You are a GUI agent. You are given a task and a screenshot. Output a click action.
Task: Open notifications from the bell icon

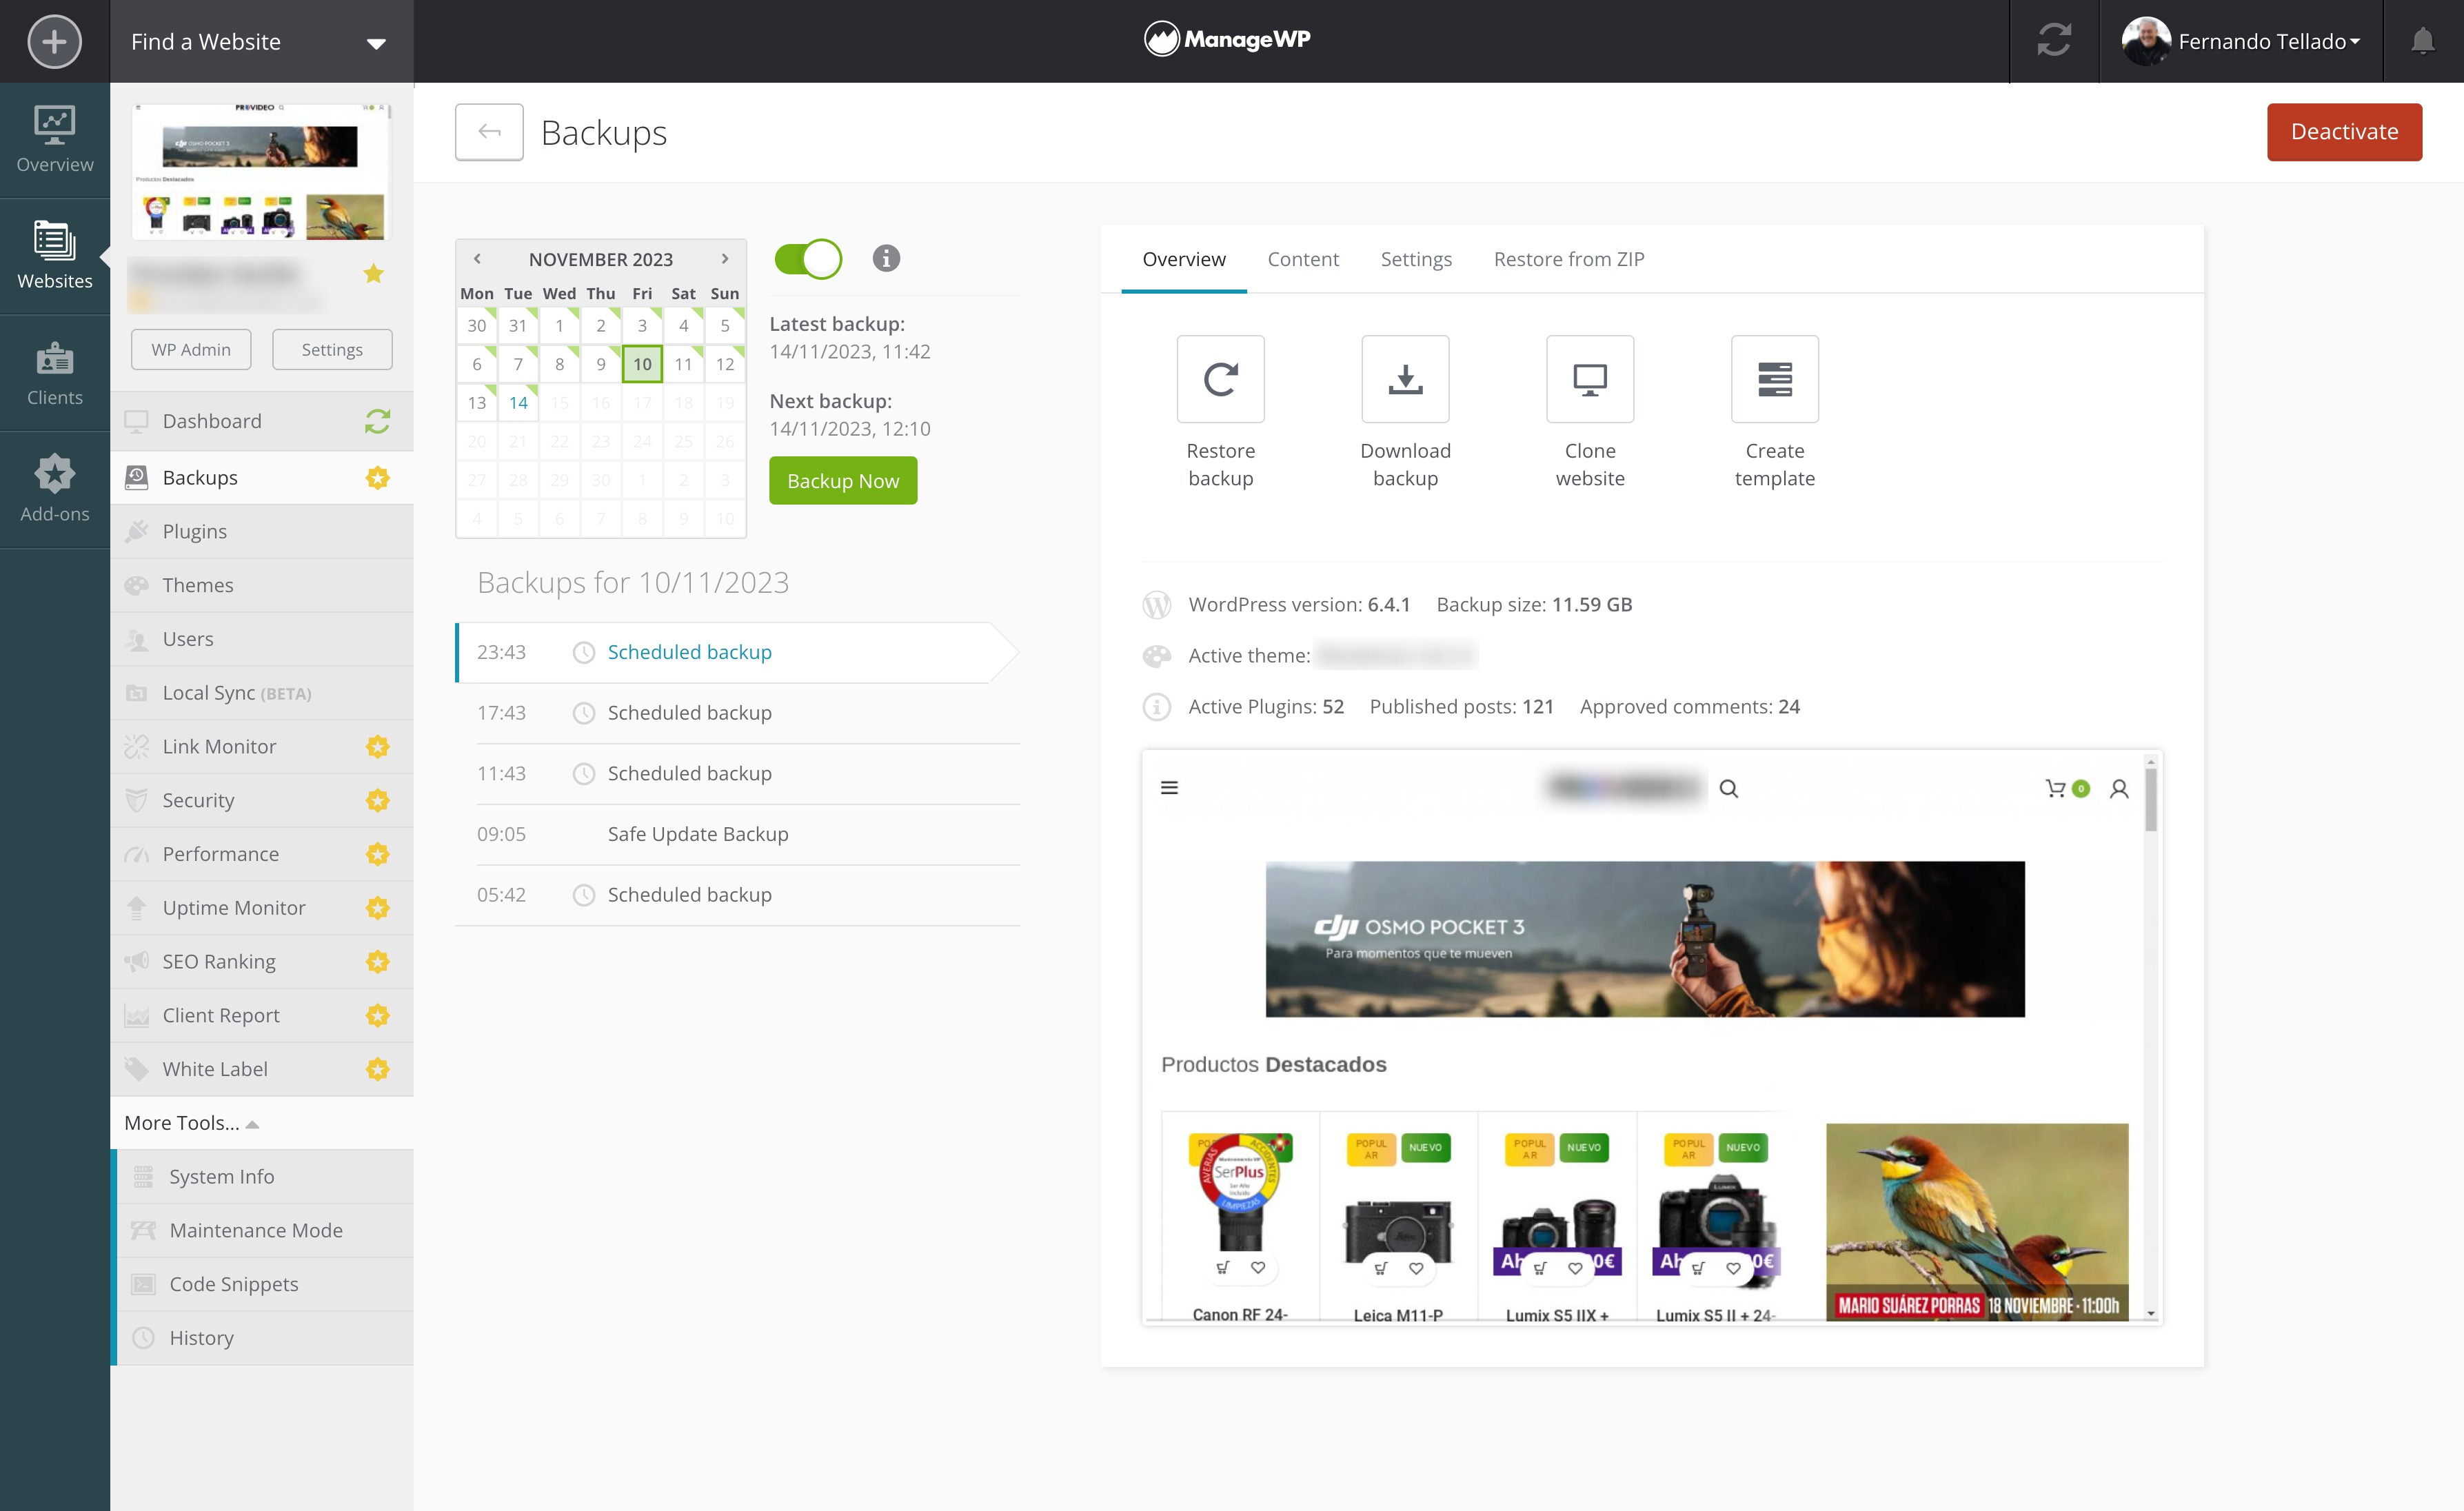(2422, 41)
